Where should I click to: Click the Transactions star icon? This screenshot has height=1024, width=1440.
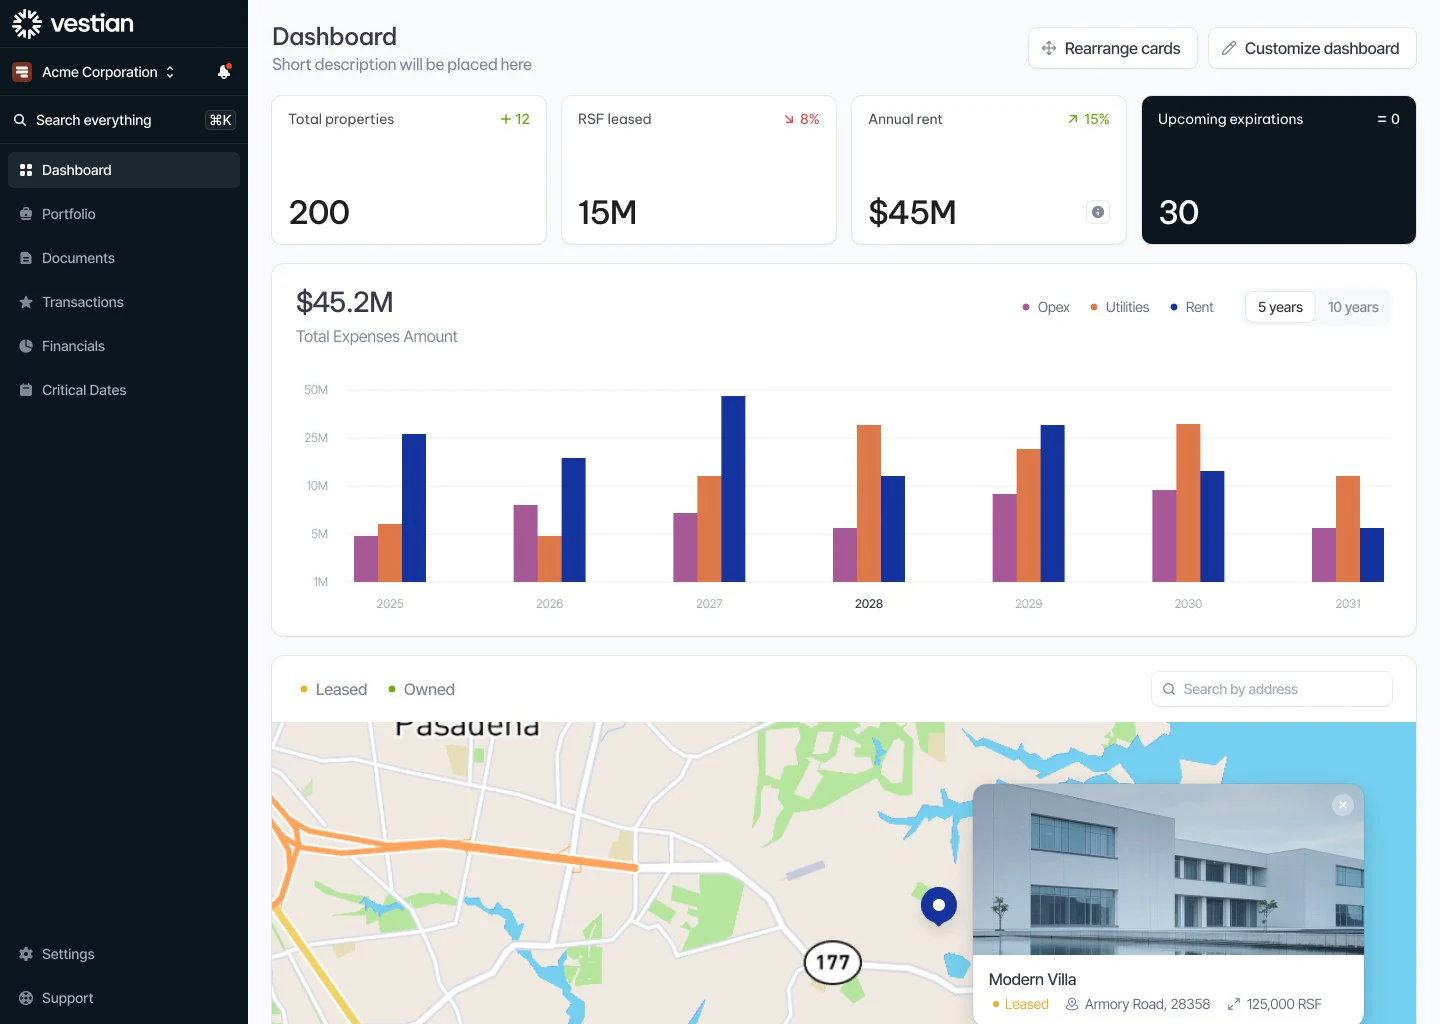[26, 302]
